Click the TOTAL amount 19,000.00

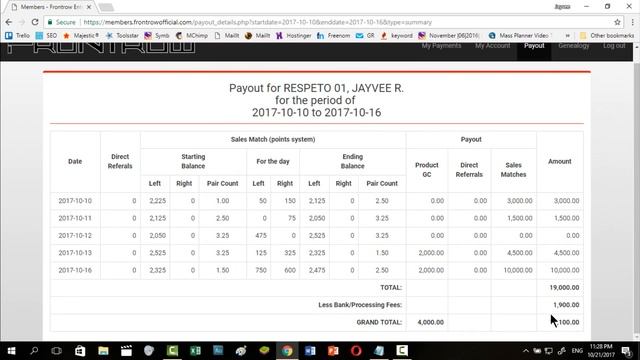(564, 287)
